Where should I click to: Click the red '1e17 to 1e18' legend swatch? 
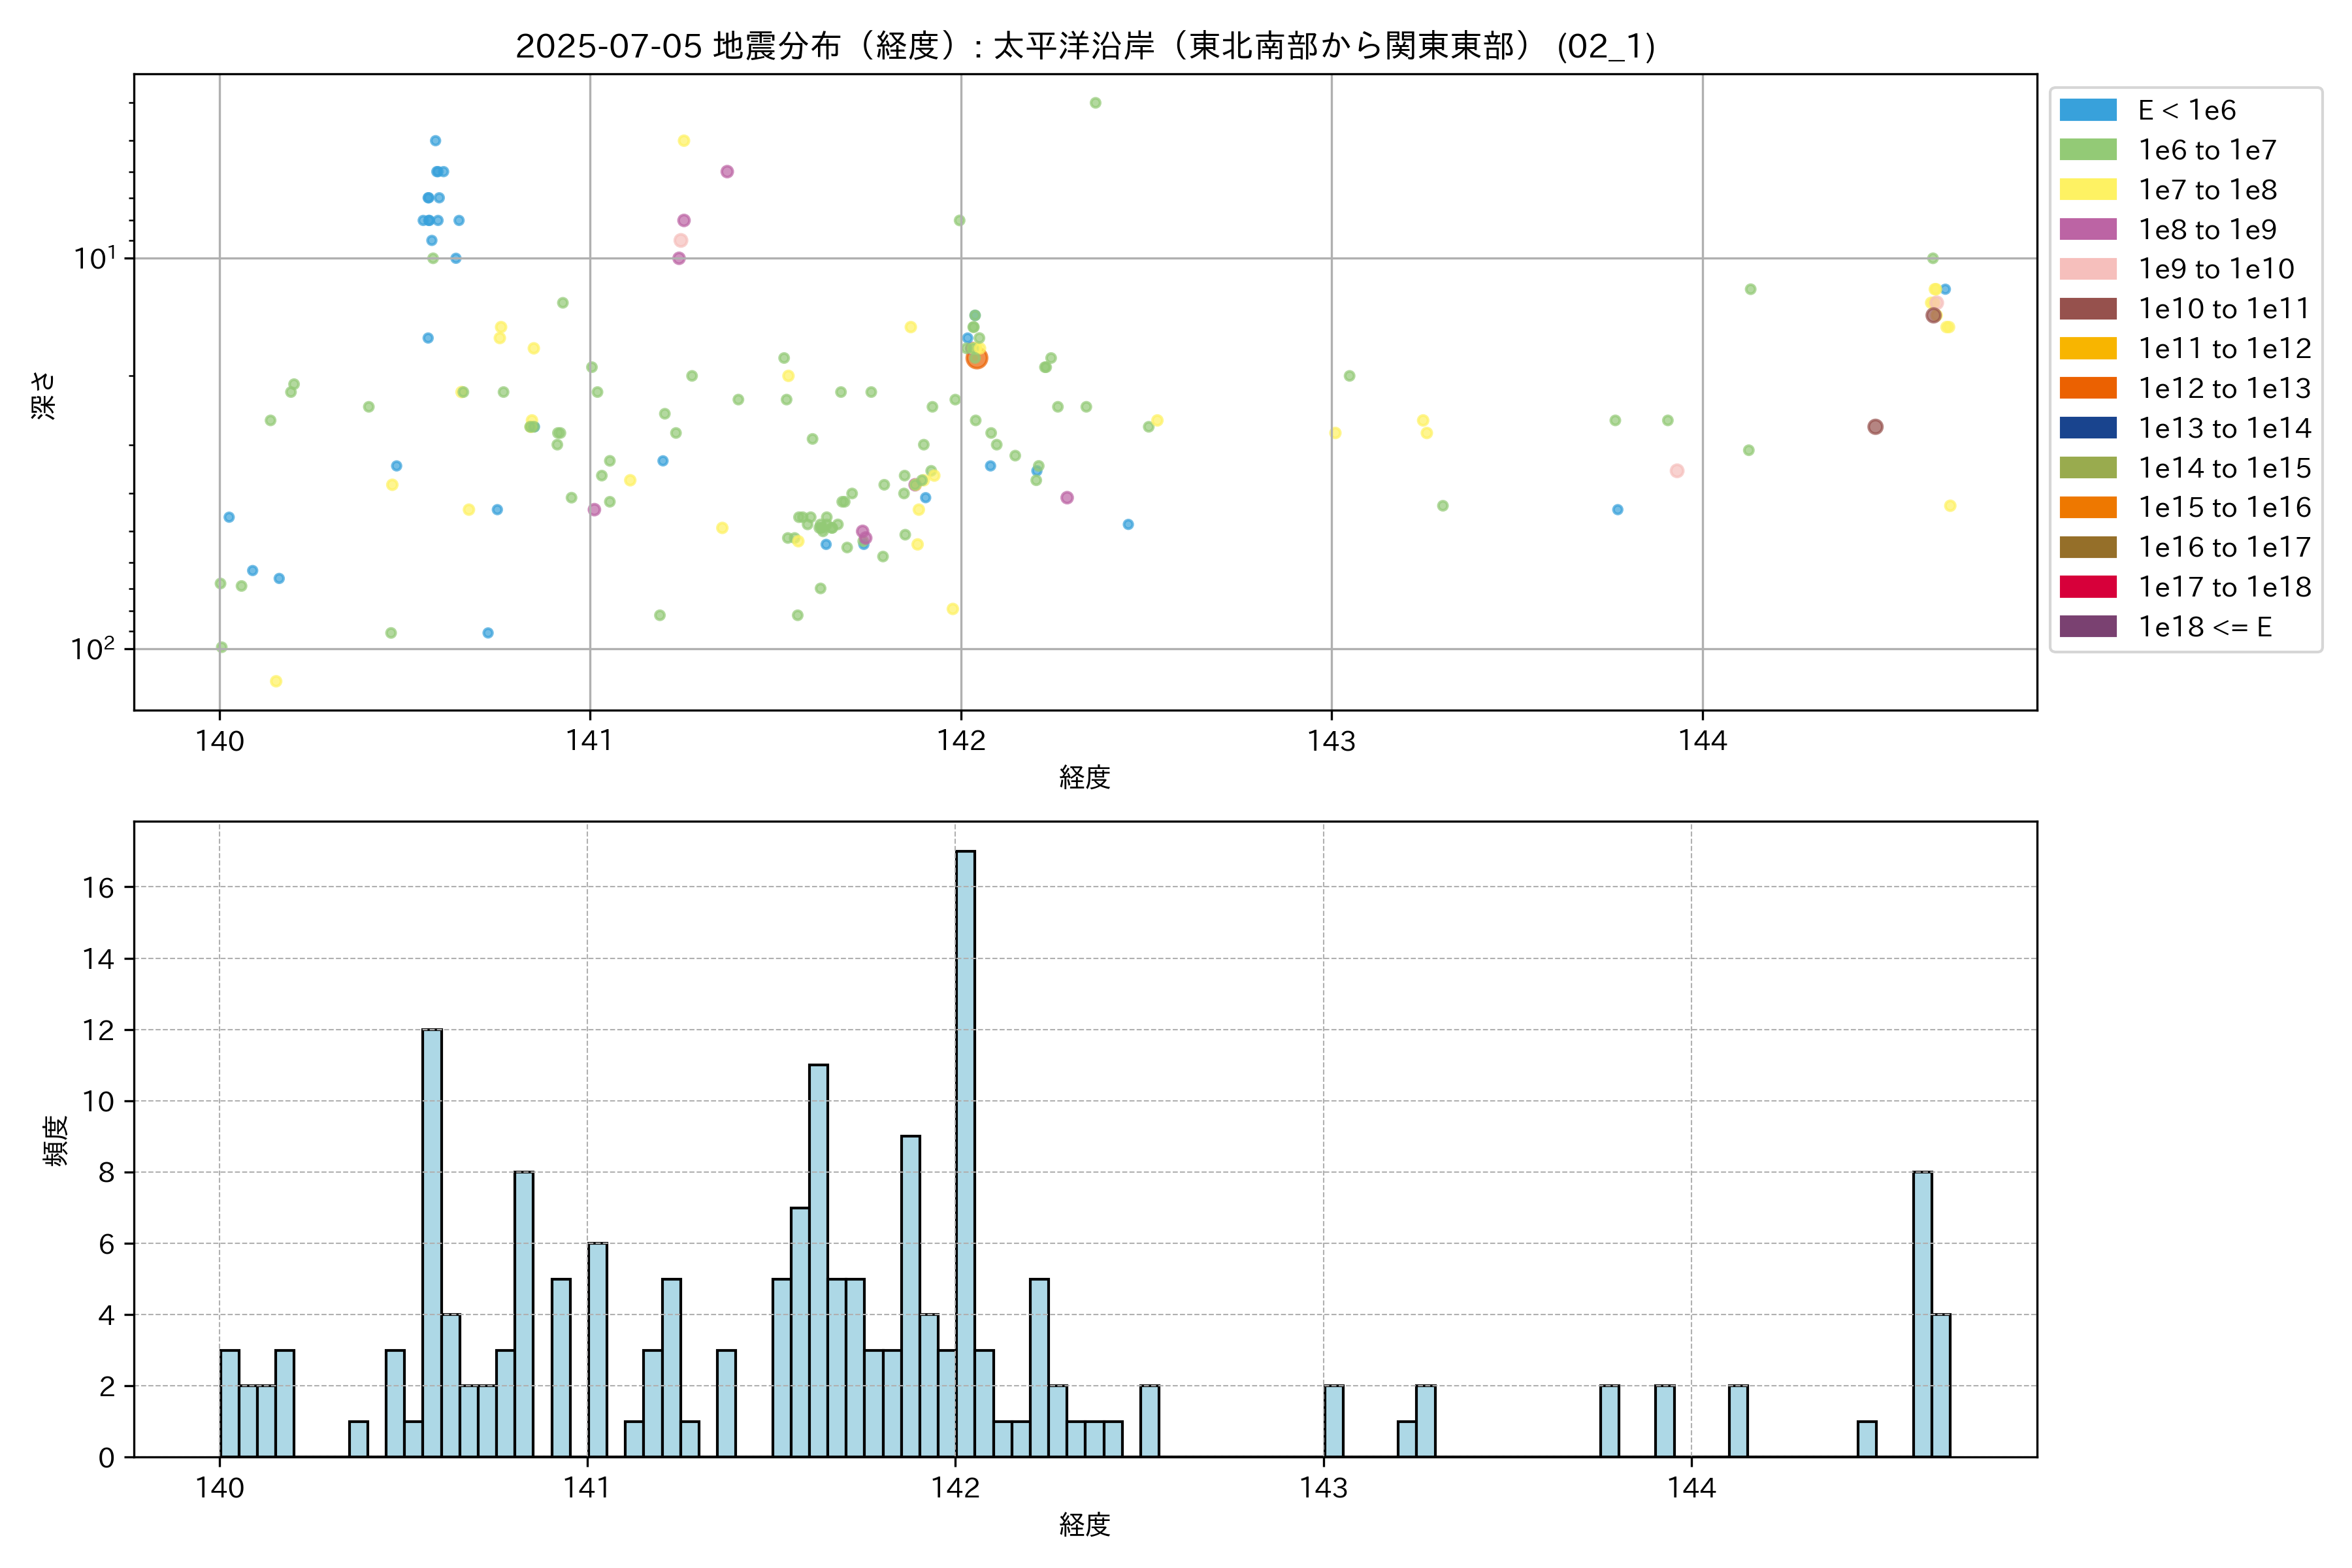coord(2087,587)
